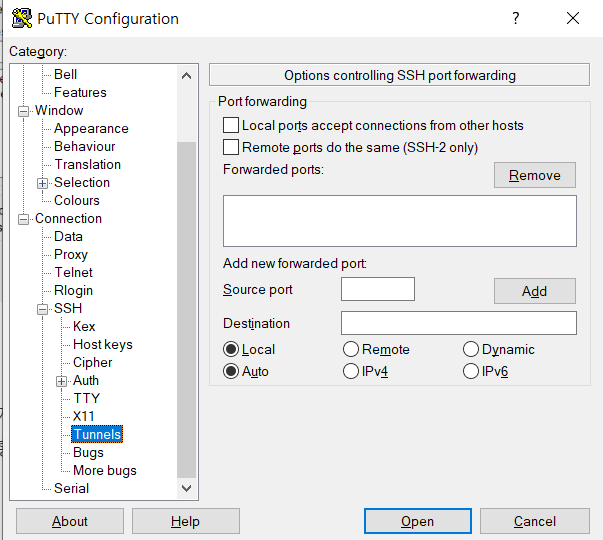Select Serial in the category tree

[72, 488]
